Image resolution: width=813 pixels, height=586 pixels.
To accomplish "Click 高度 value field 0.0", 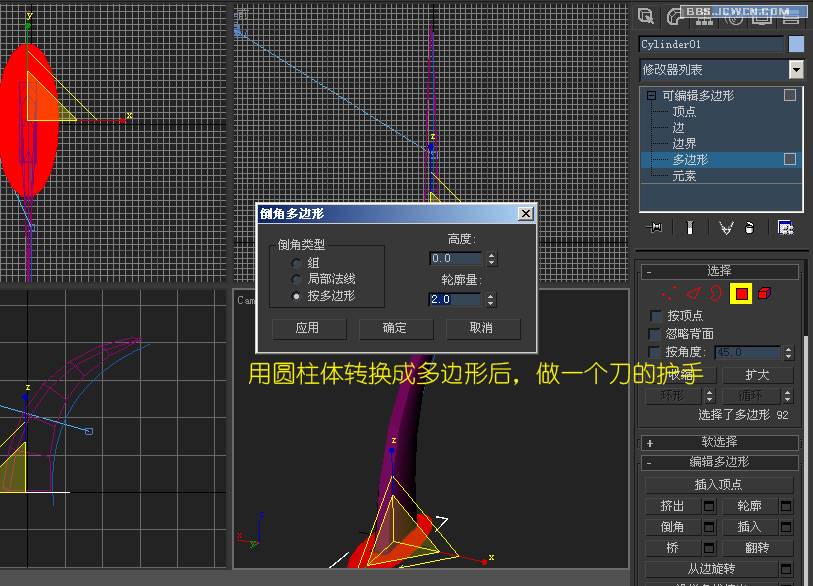I will pyautogui.click(x=456, y=258).
